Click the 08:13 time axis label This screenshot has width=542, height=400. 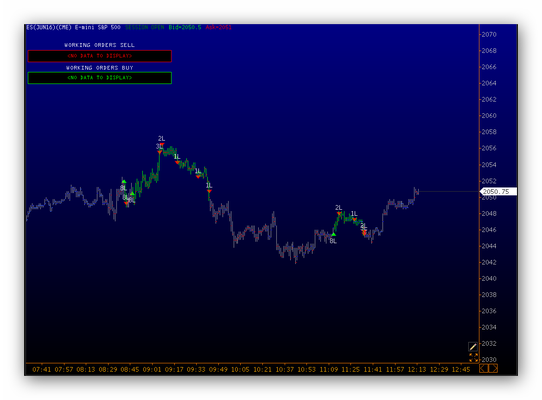coord(86,370)
